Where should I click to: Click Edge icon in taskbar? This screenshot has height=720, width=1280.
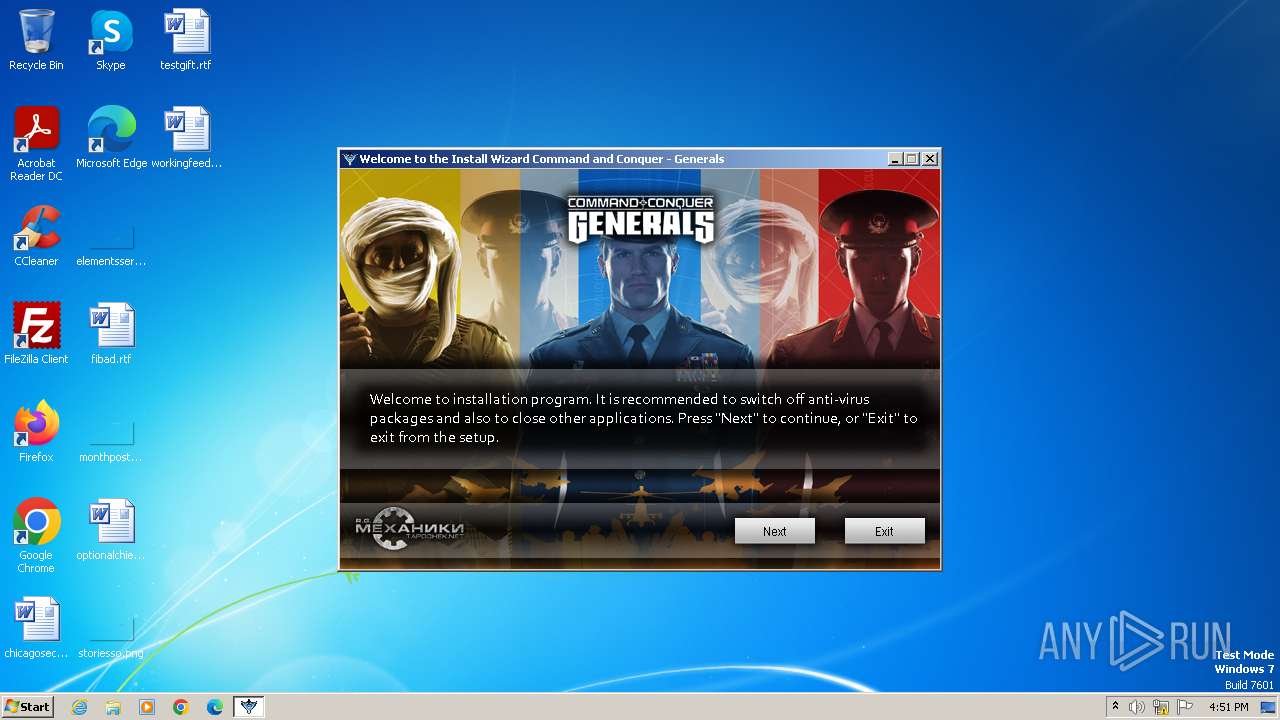(215, 707)
